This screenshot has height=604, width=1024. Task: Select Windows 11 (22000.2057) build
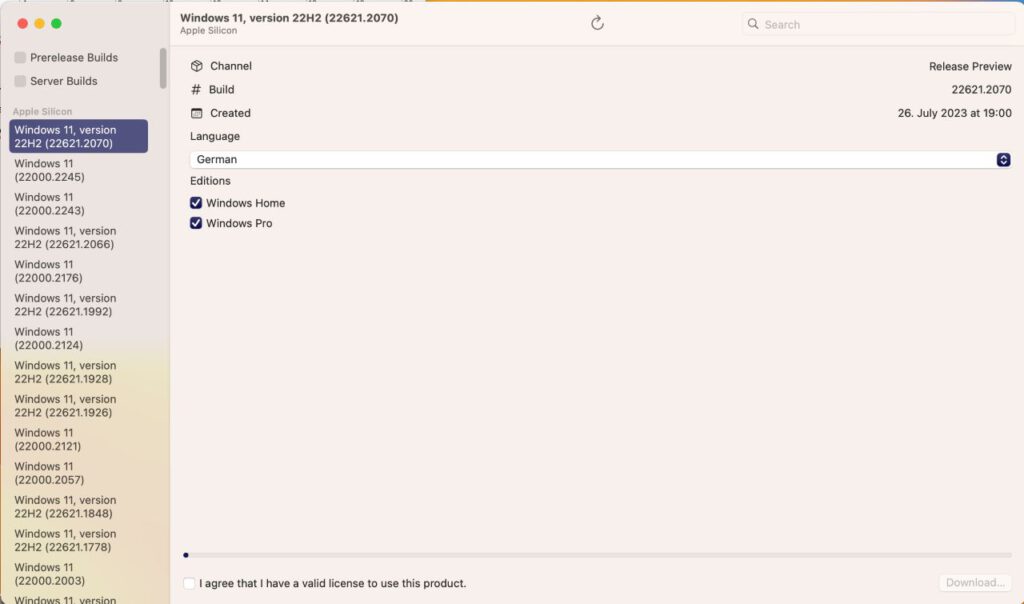78,473
